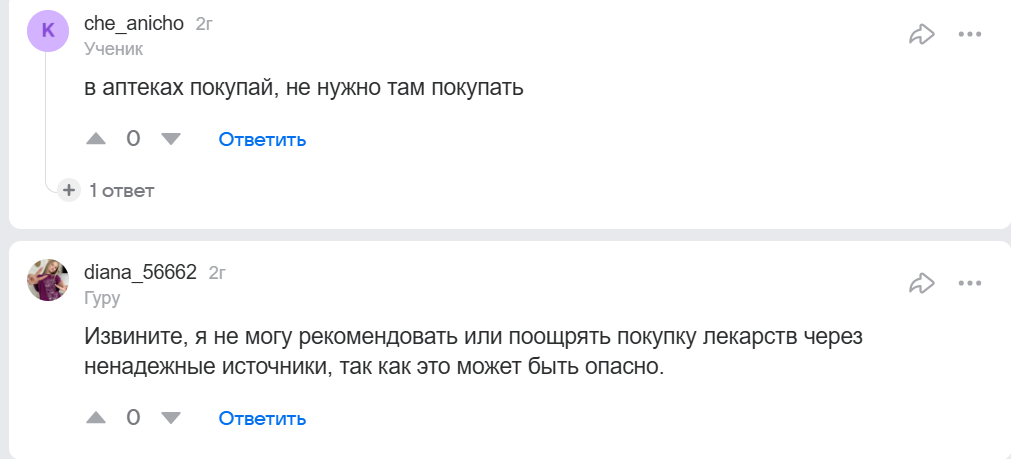Click the "2г" timestamp on diana_56662's comment
The height and width of the screenshot is (459, 1011).
click(217, 272)
